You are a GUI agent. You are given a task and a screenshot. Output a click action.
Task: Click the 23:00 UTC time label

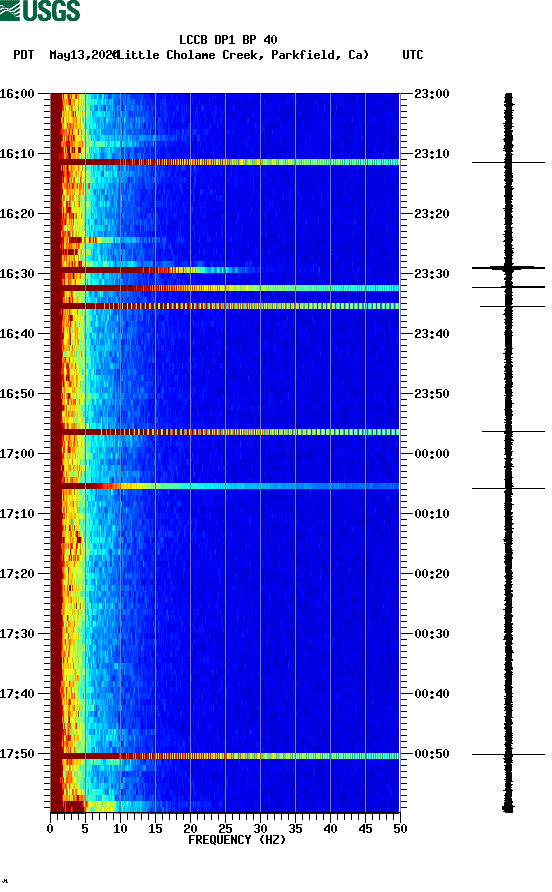coord(432,94)
